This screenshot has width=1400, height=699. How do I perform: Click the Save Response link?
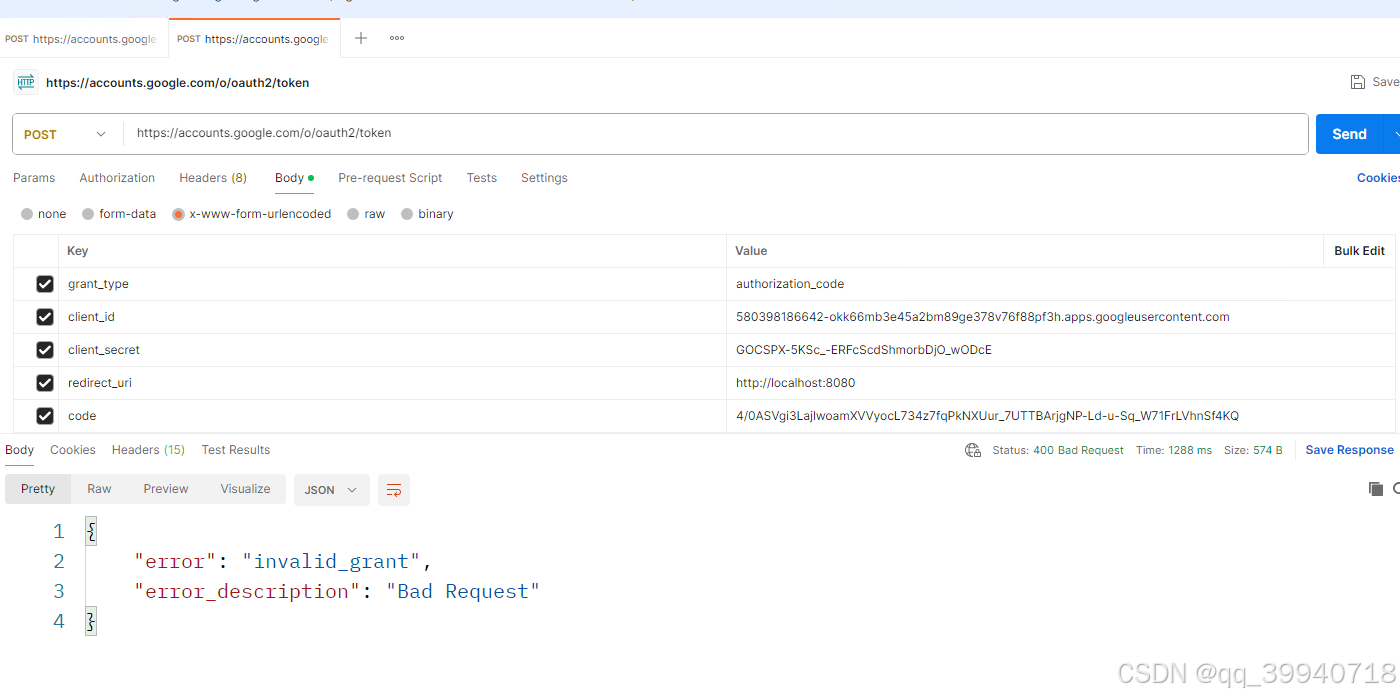1349,450
